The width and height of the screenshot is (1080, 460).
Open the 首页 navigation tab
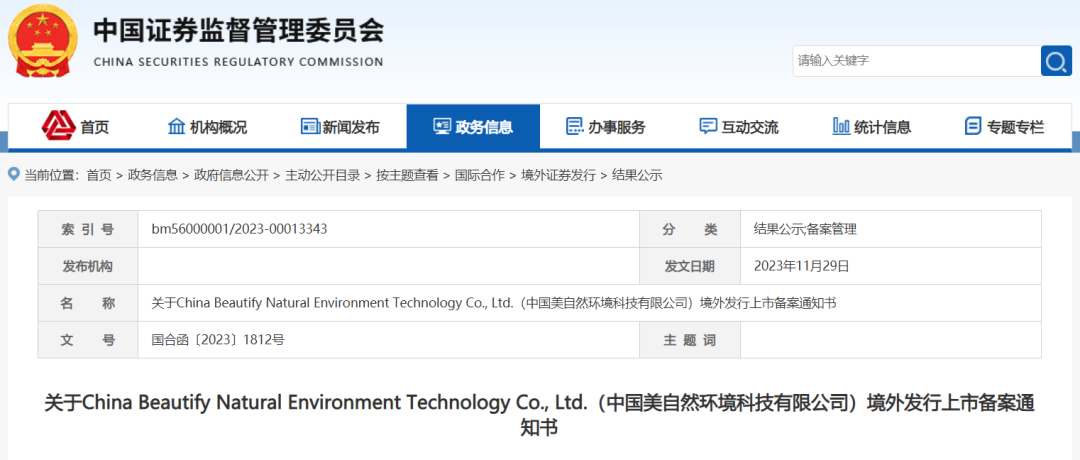pyautogui.click(x=74, y=127)
